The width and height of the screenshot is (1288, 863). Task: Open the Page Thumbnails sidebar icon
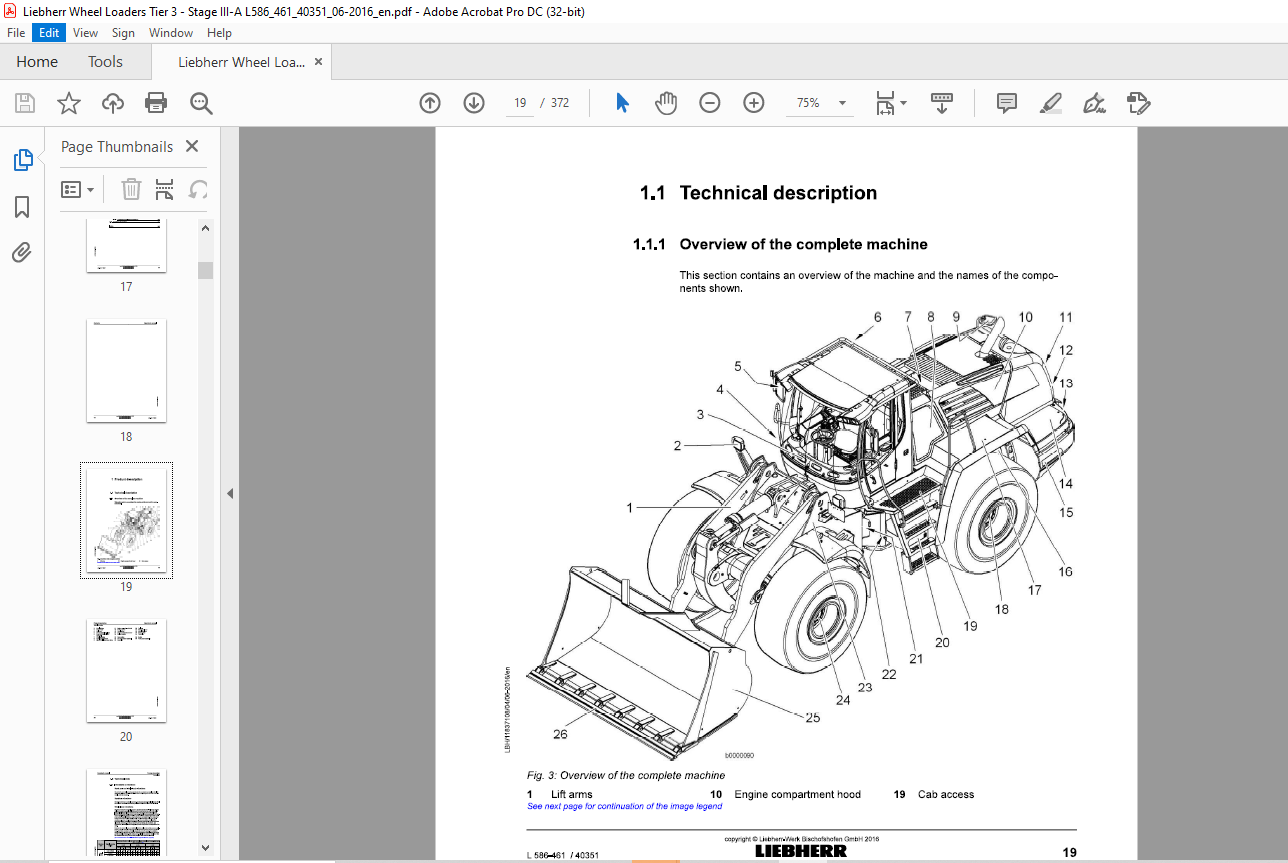point(22,160)
